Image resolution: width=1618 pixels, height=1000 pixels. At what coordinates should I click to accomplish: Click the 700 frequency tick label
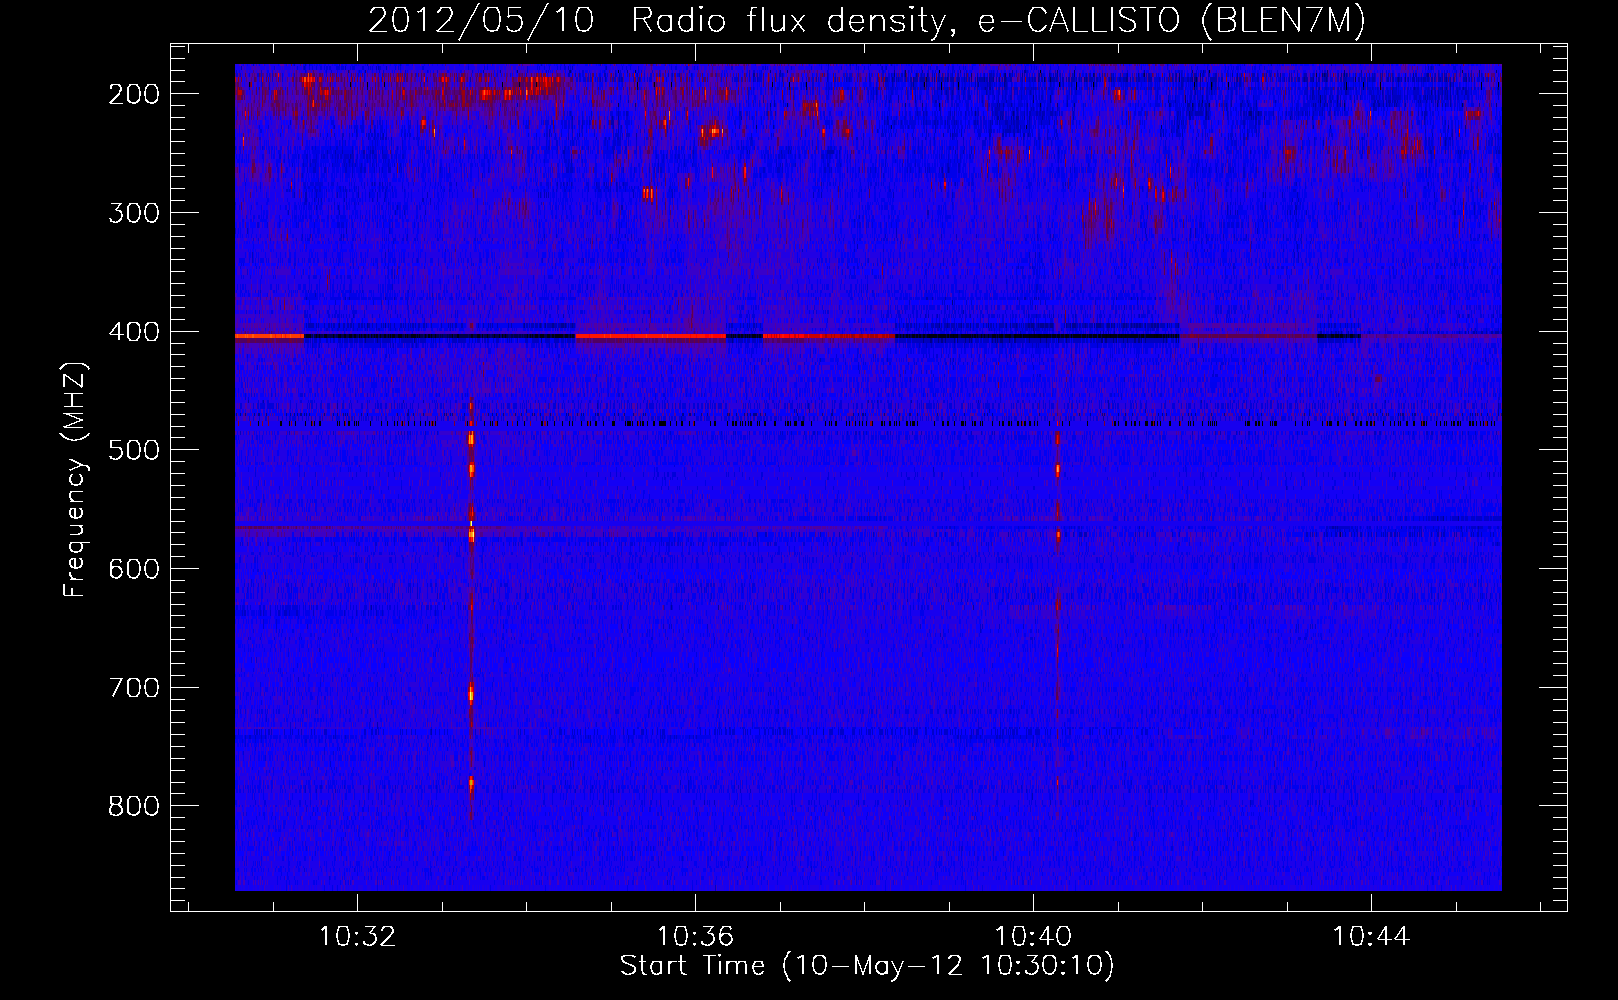click(134, 688)
